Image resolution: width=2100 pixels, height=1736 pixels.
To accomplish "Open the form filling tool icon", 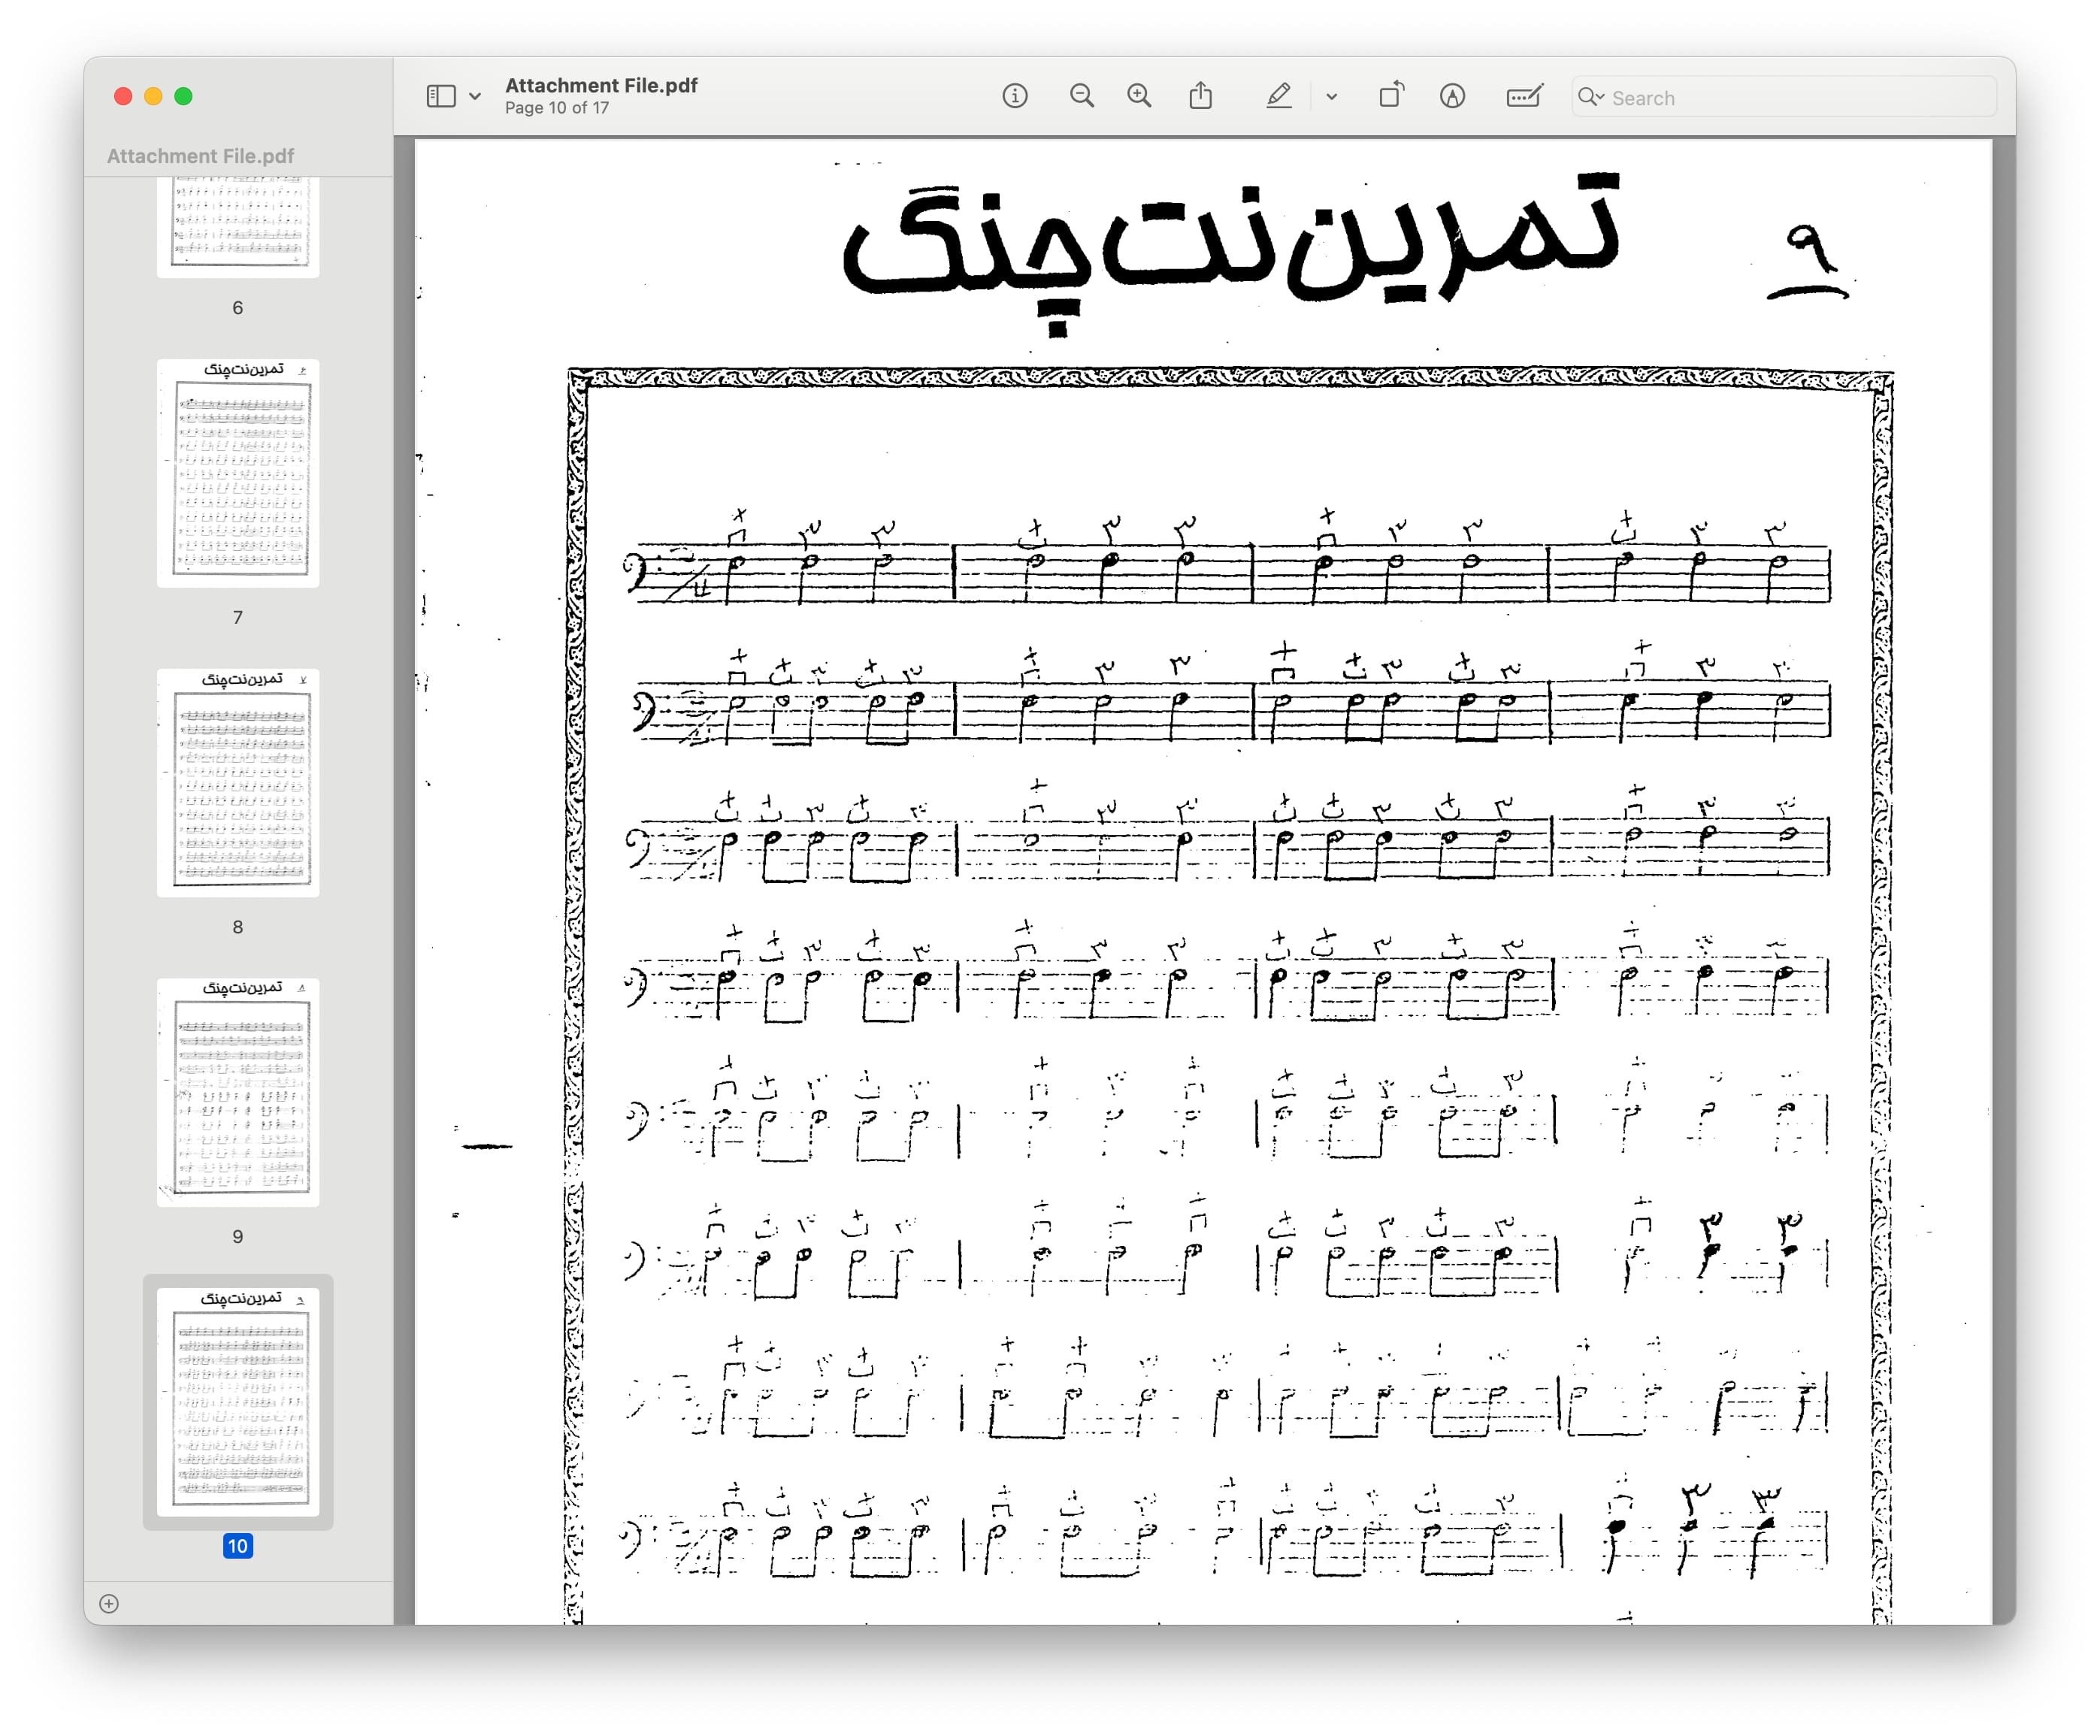I will [1524, 96].
